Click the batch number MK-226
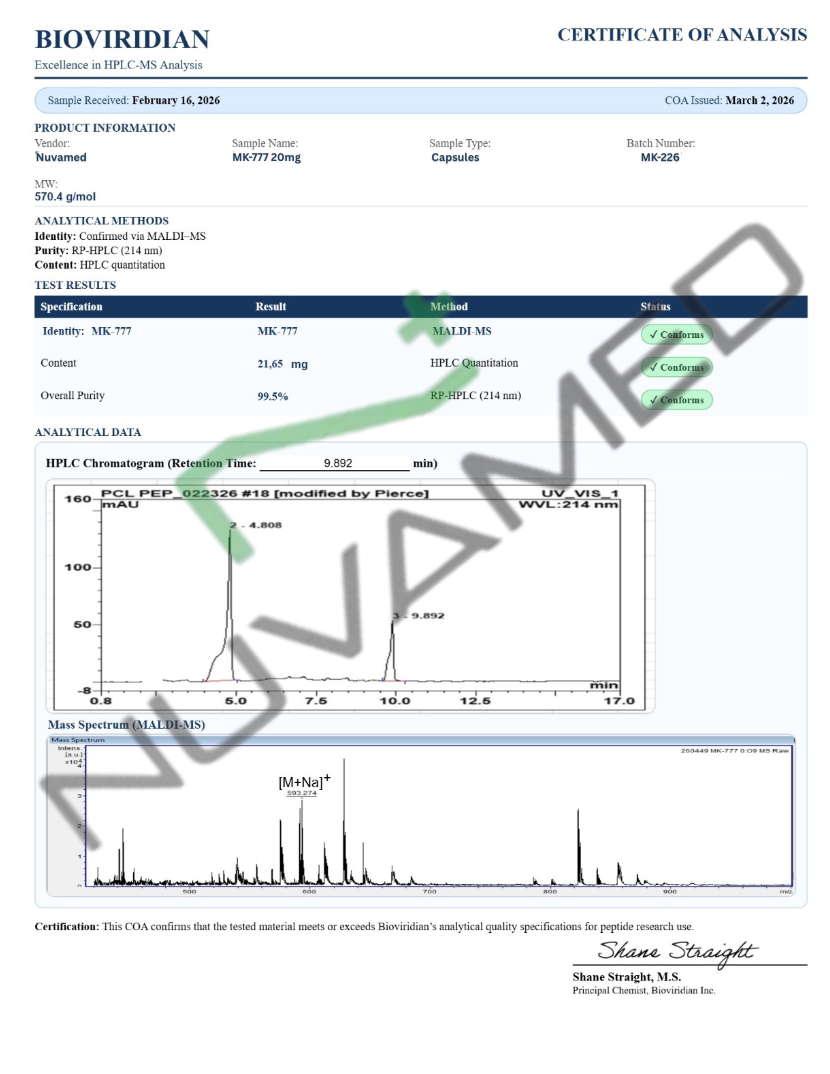The image size is (830, 1074). [660, 157]
